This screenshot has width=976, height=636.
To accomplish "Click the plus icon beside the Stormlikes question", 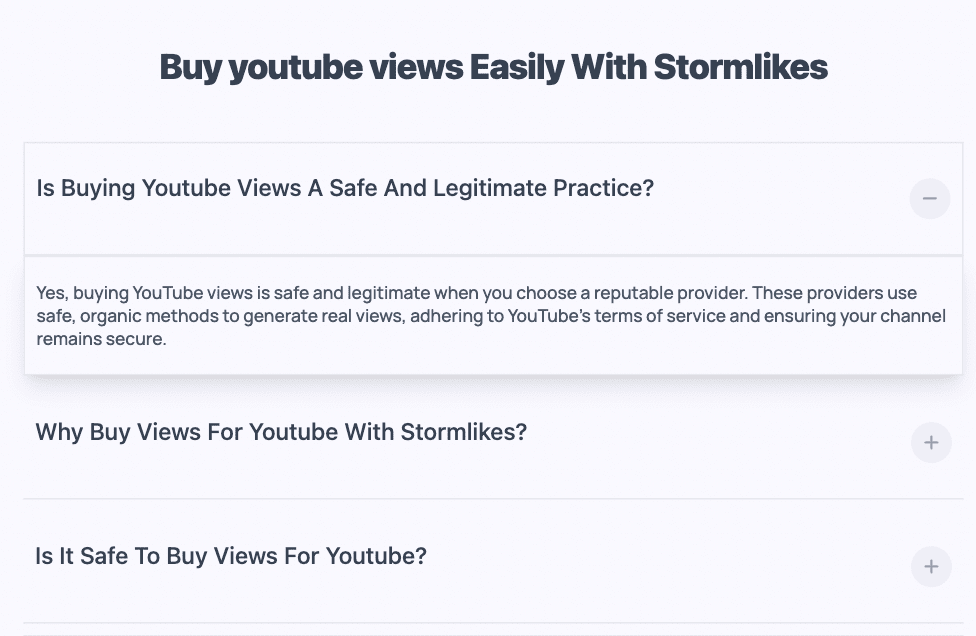I will click(x=930, y=442).
